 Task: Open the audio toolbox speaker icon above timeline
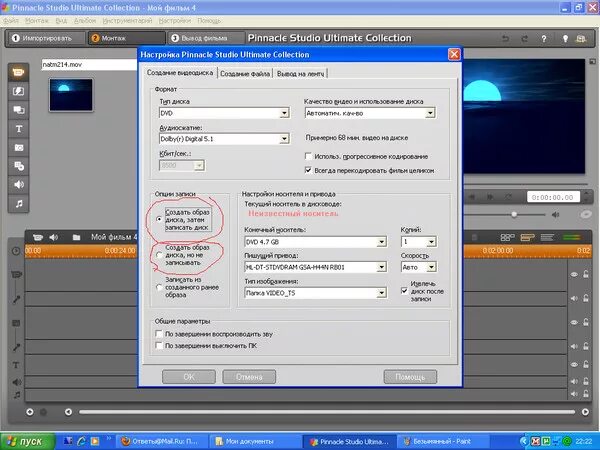[54, 238]
